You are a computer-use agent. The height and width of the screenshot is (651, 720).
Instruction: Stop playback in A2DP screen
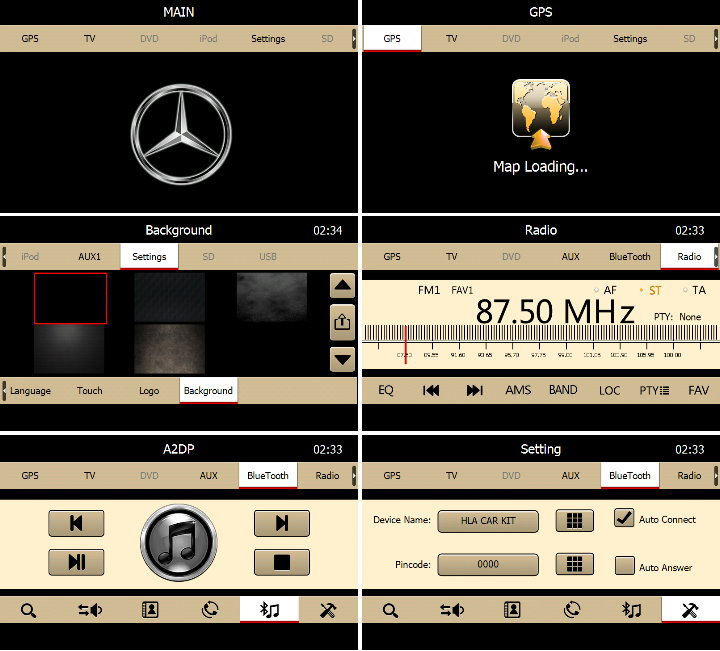[x=281, y=562]
